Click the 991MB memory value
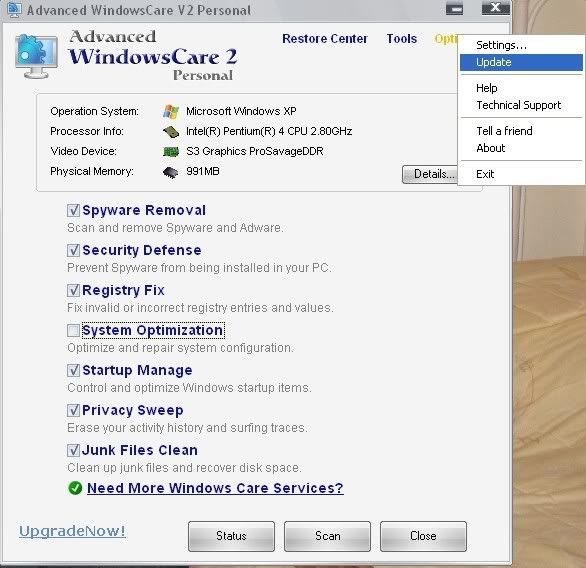586x568 pixels. click(203, 172)
